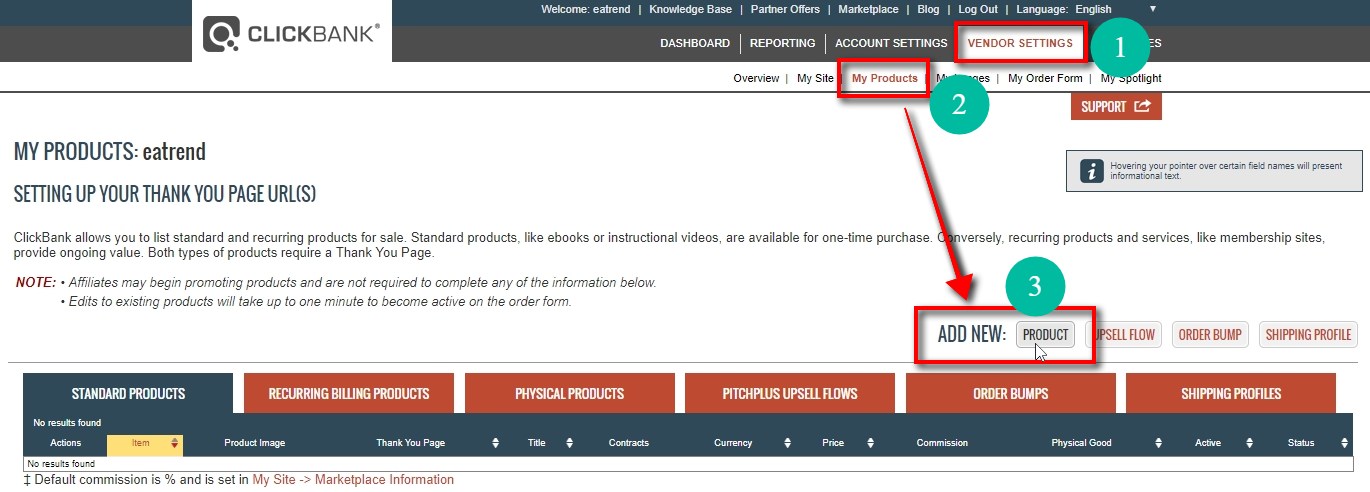Viewport: 1370px width, 492px height.
Task: Open the Dashboard menu
Action: point(695,43)
